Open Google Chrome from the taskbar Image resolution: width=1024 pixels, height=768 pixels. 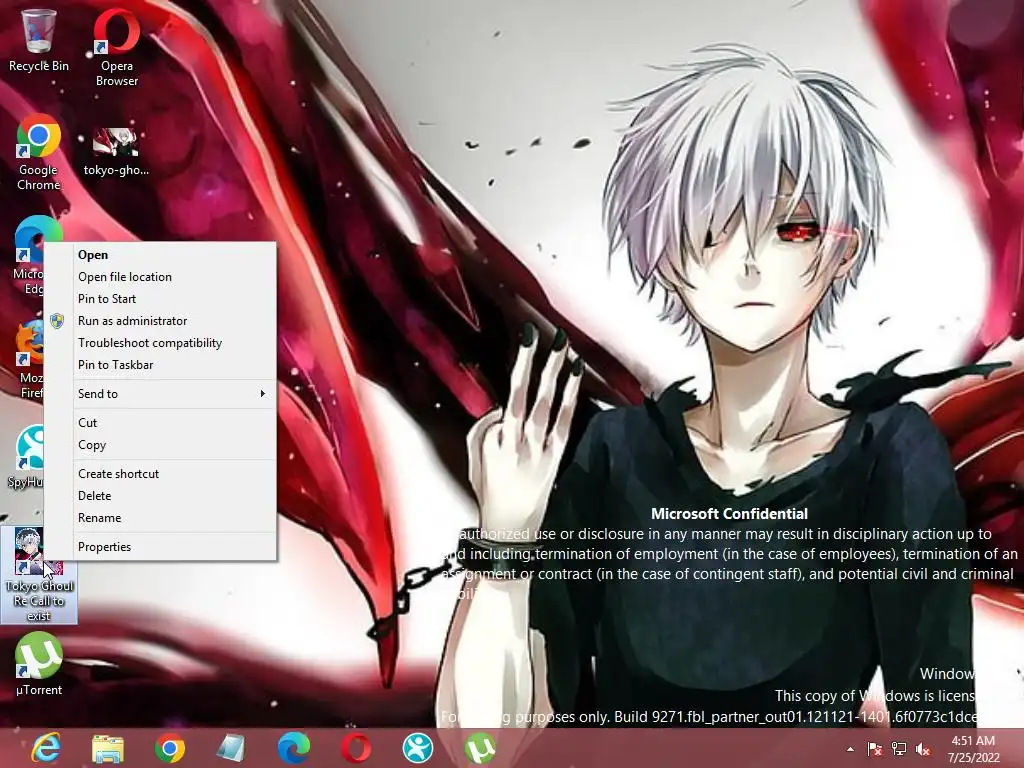click(x=170, y=748)
